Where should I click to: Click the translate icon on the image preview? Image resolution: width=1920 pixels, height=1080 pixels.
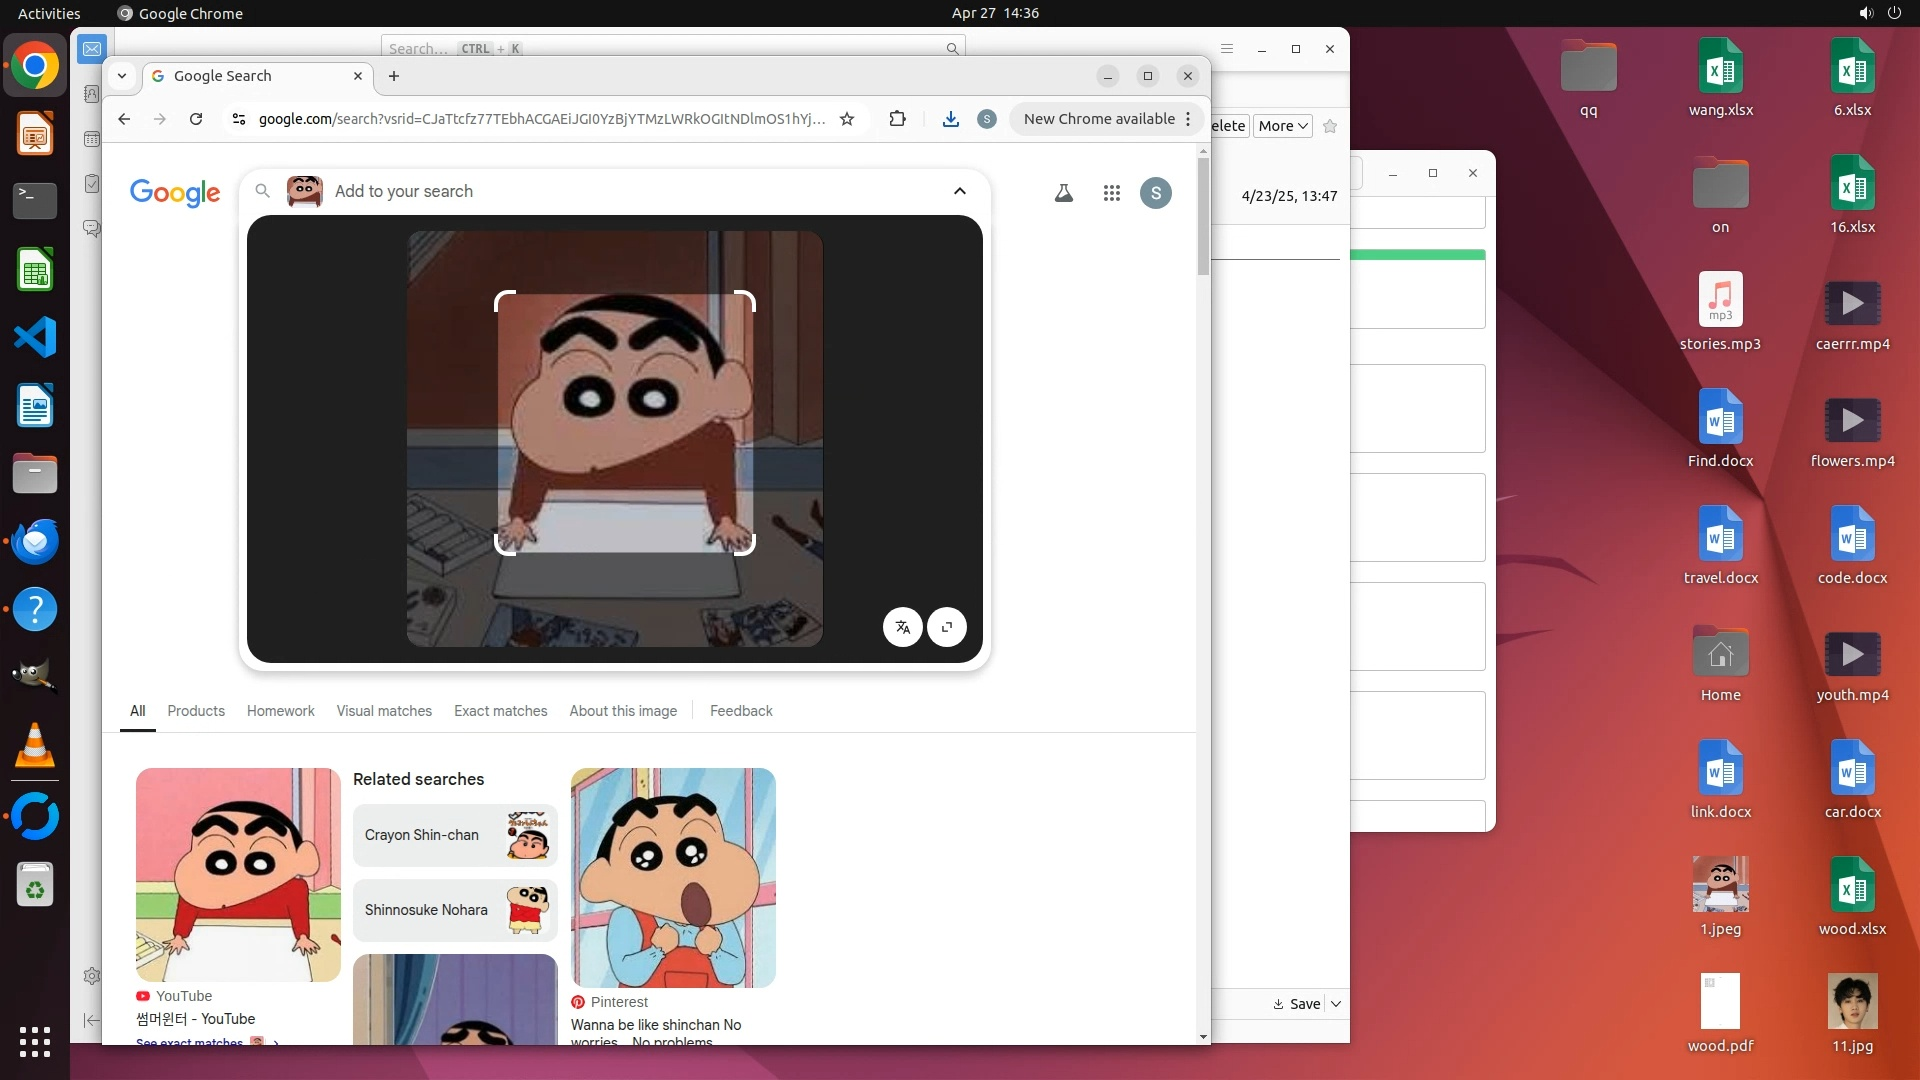[902, 627]
